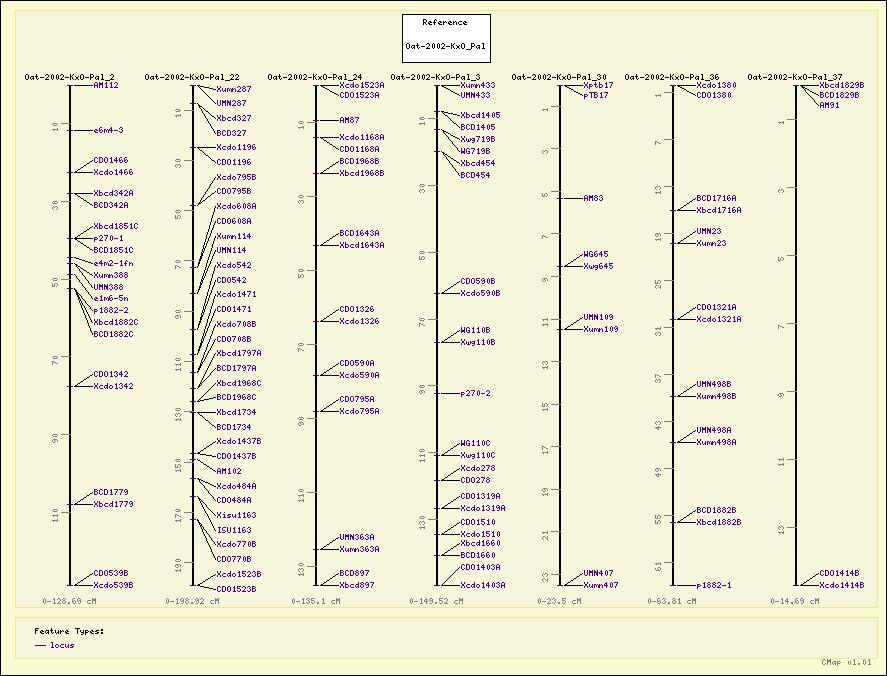This screenshot has height=676, width=887.
Task: Click the Oat-2002-KxO-Pal_2 map title
Action: (69, 77)
